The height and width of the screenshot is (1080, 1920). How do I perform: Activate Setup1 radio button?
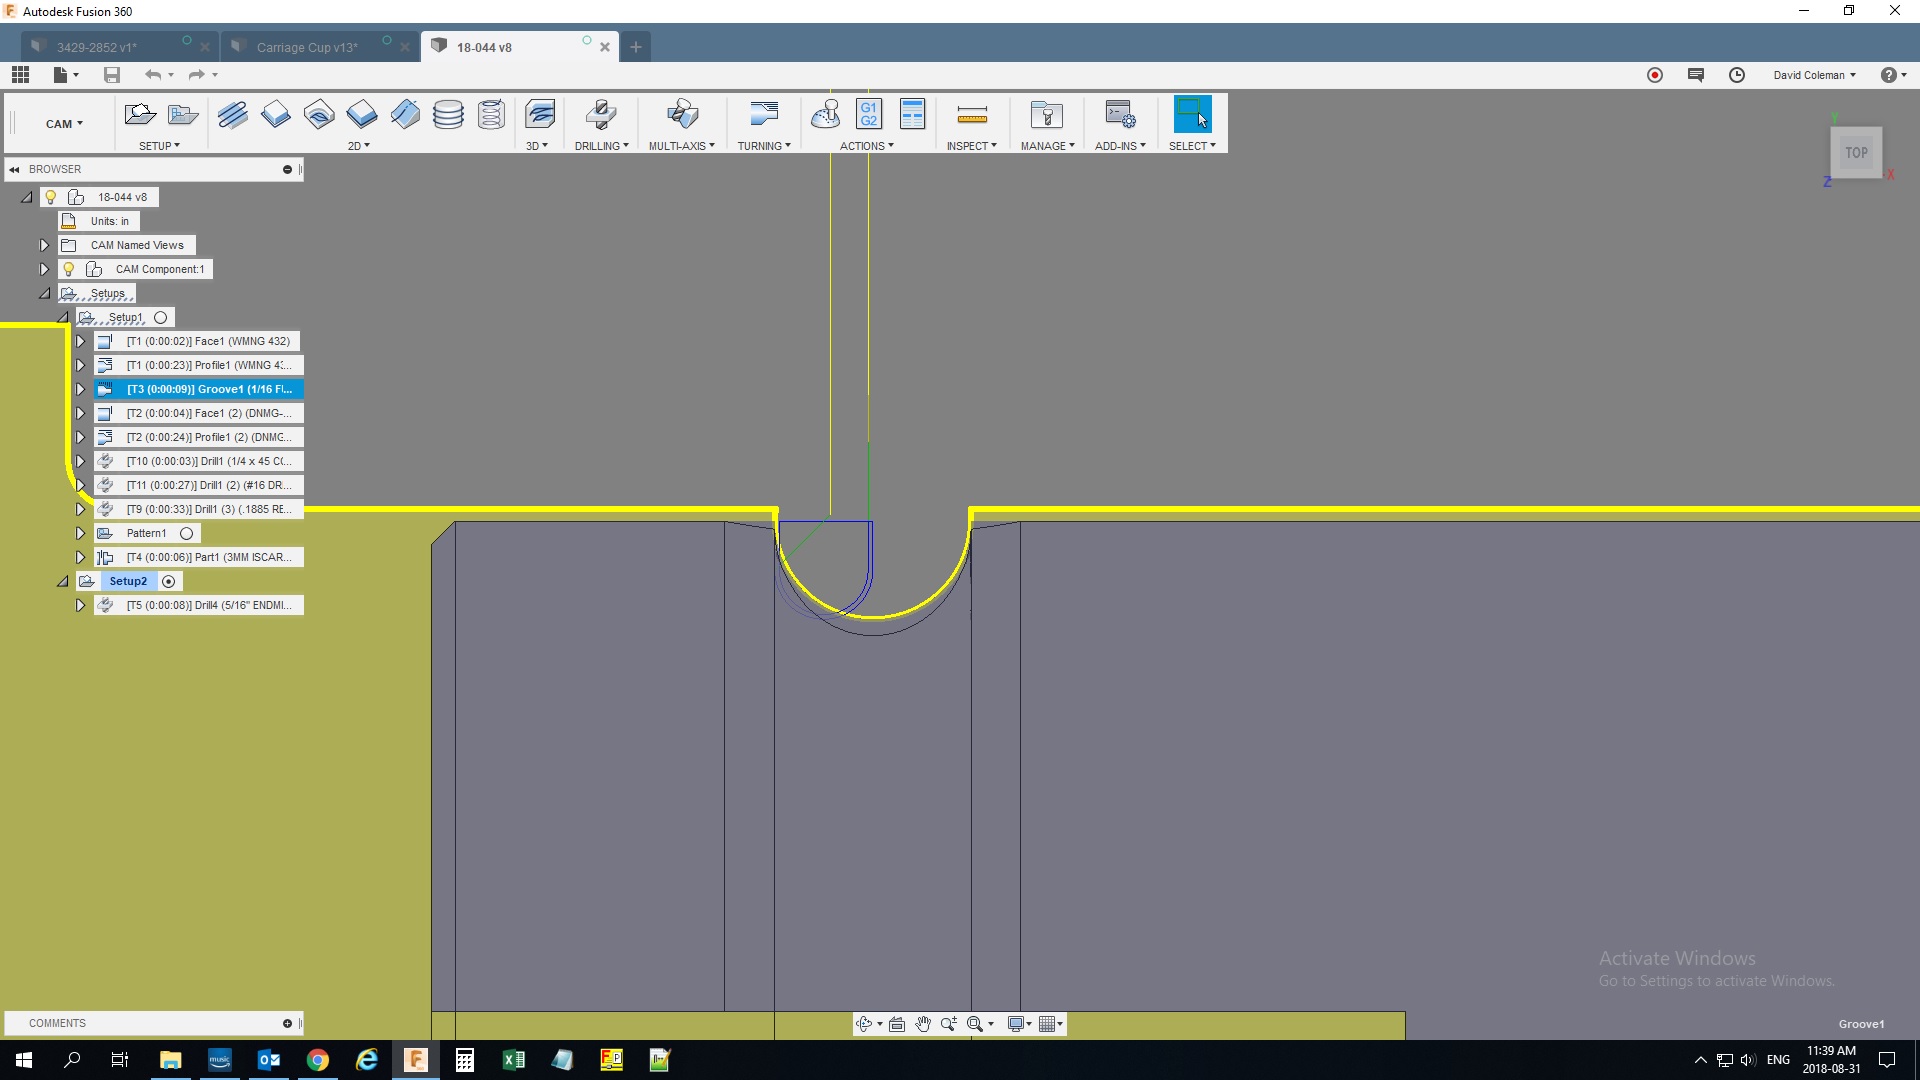coord(161,317)
